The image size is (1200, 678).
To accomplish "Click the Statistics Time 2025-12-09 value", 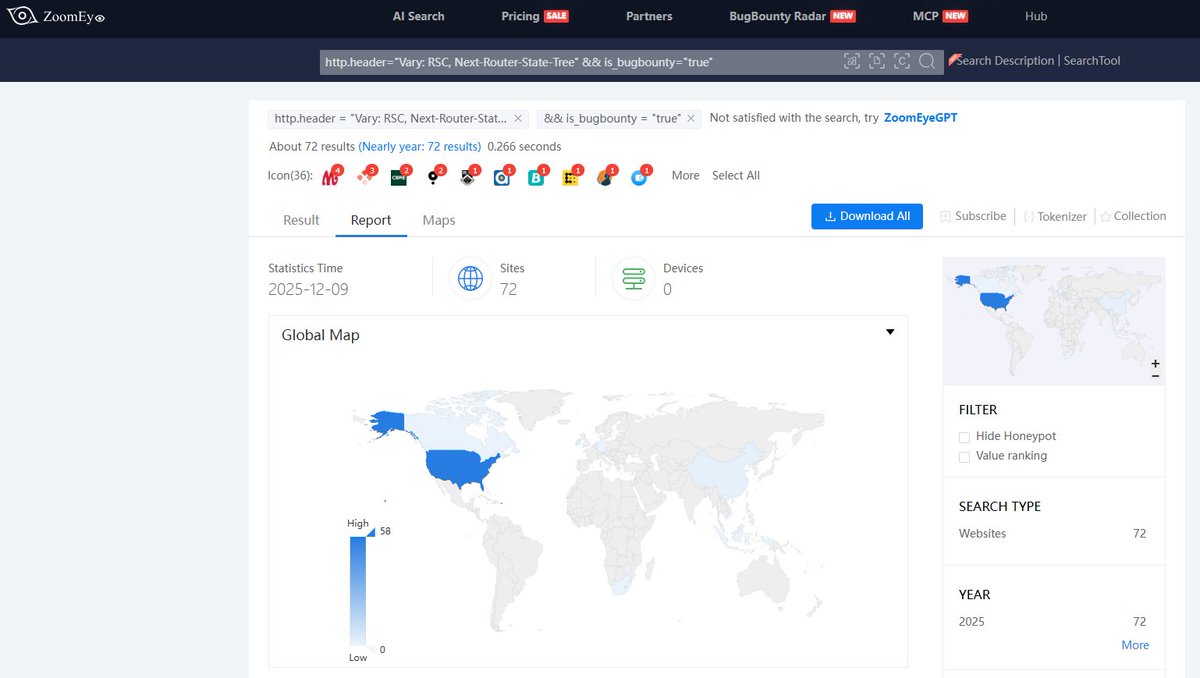I will coord(308,290).
